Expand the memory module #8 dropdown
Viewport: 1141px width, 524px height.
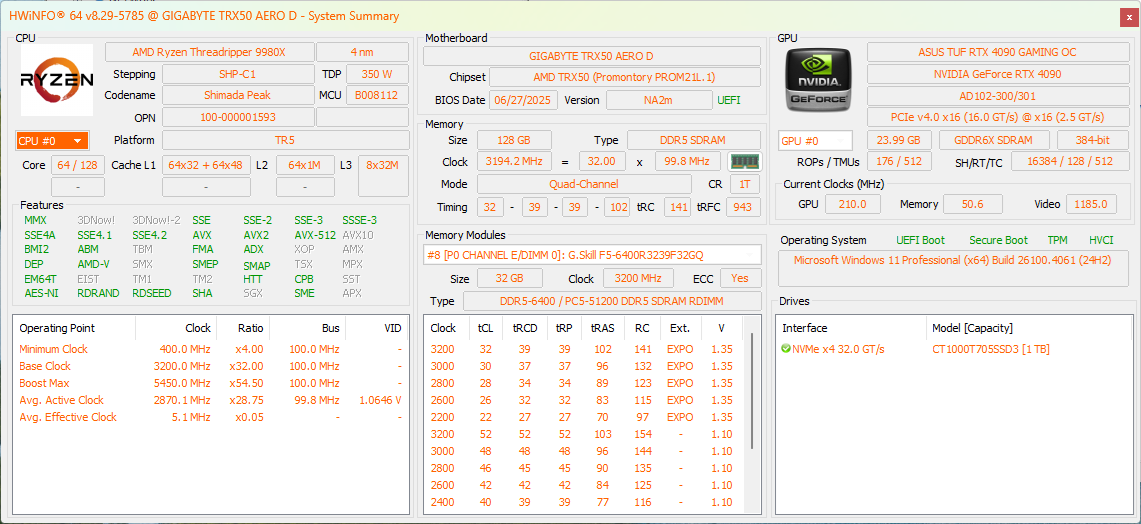(x=592, y=255)
